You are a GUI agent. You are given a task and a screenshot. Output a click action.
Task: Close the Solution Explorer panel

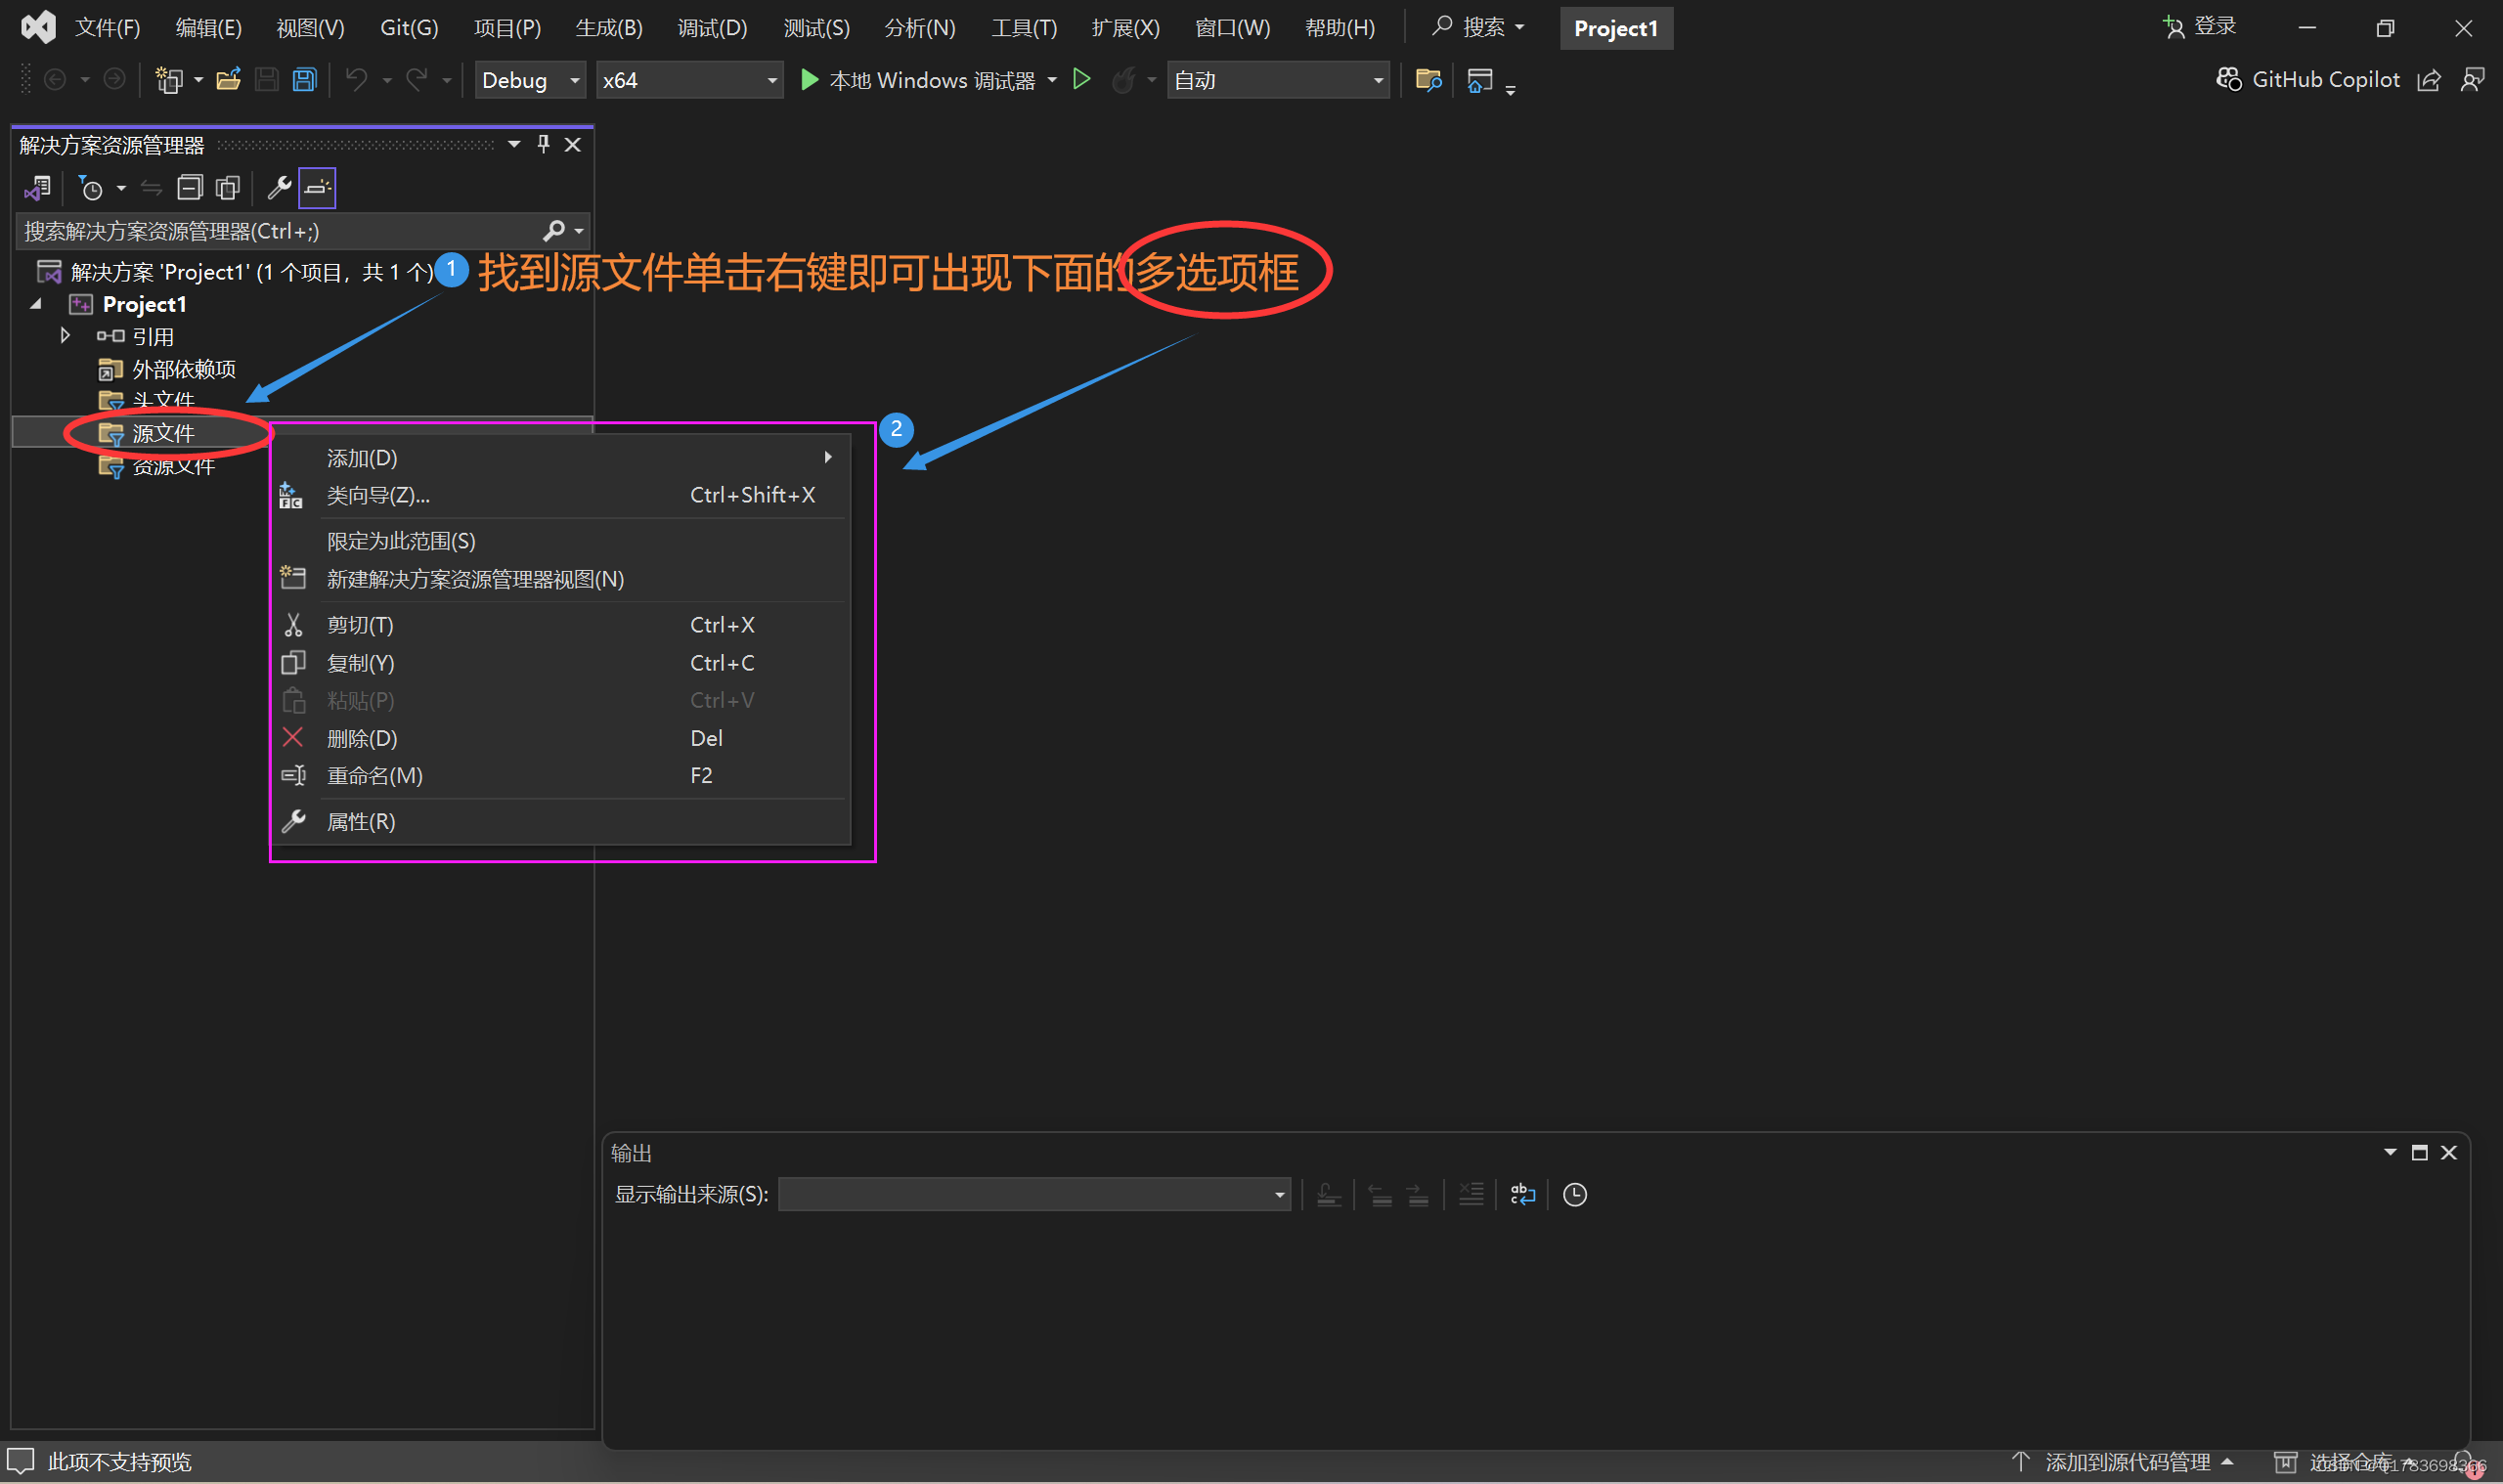click(x=573, y=144)
